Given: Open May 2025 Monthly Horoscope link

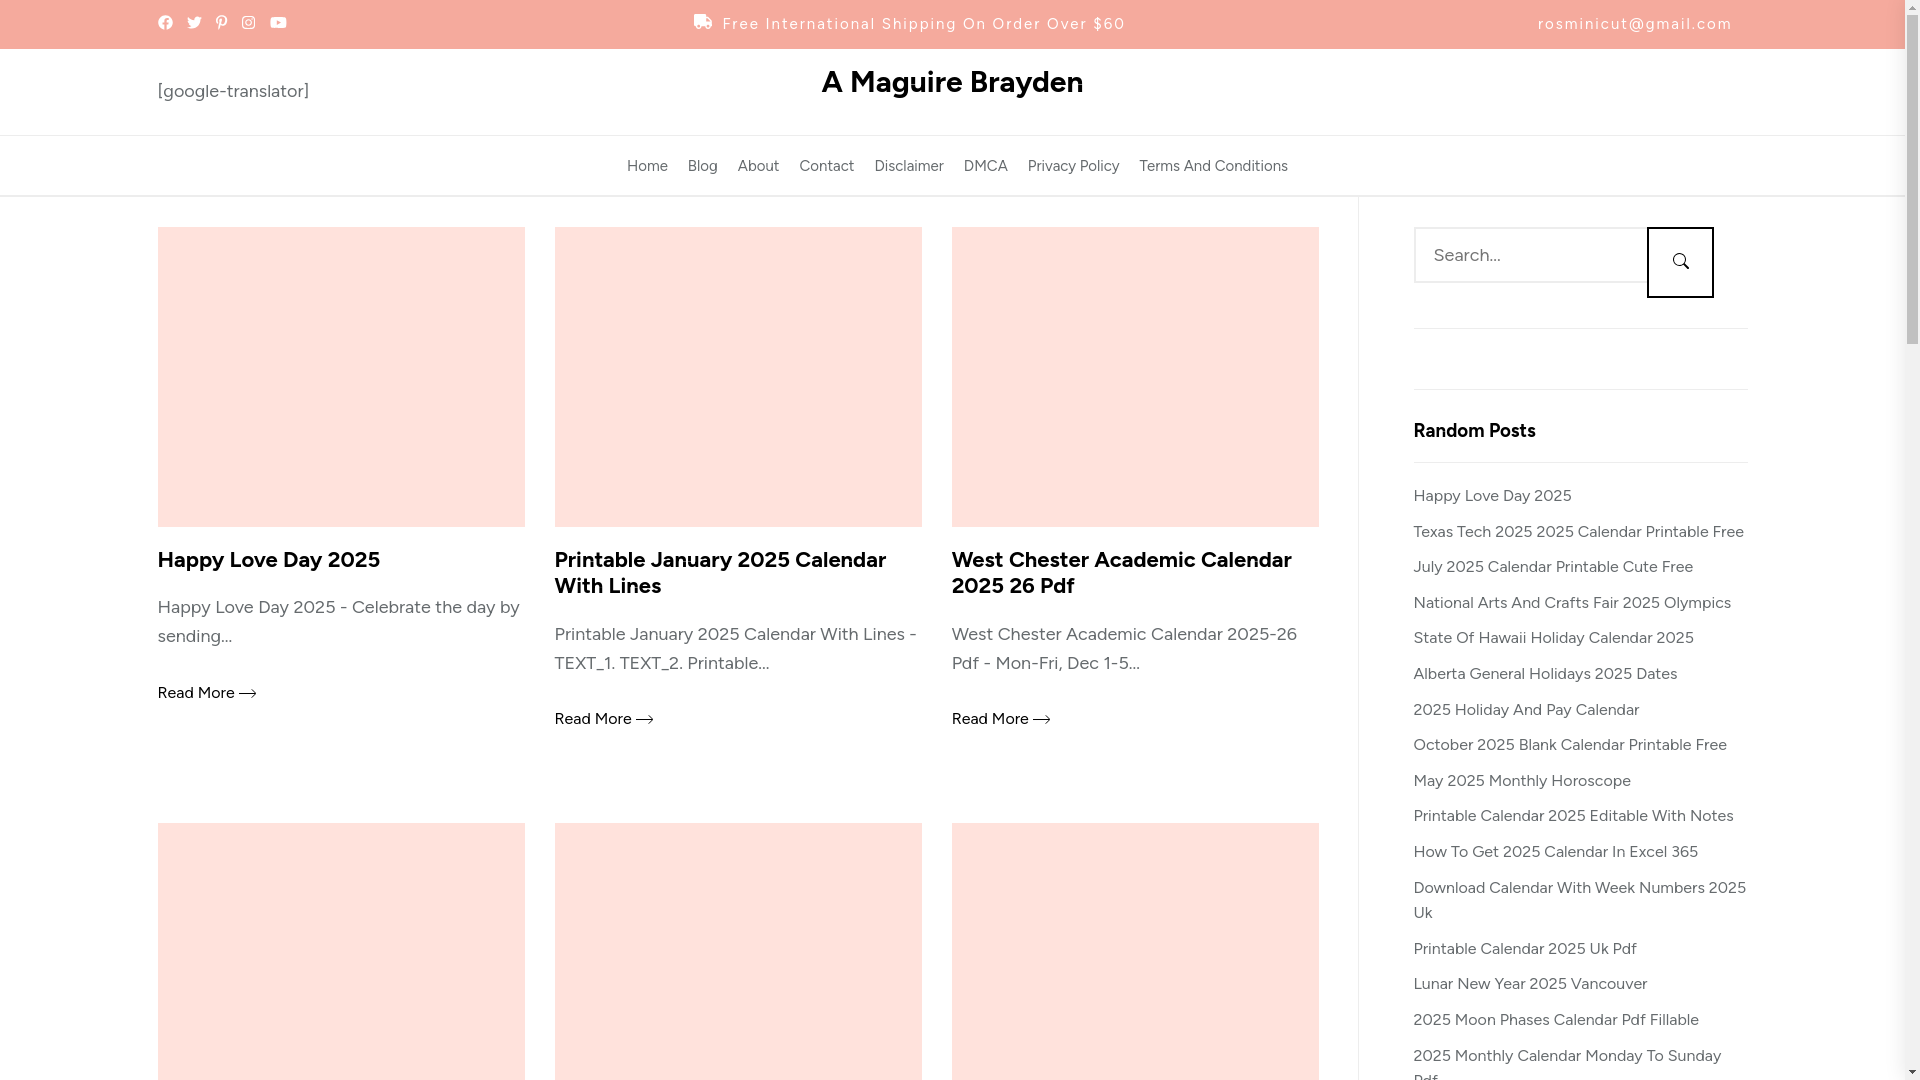Looking at the screenshot, I should (1522, 781).
